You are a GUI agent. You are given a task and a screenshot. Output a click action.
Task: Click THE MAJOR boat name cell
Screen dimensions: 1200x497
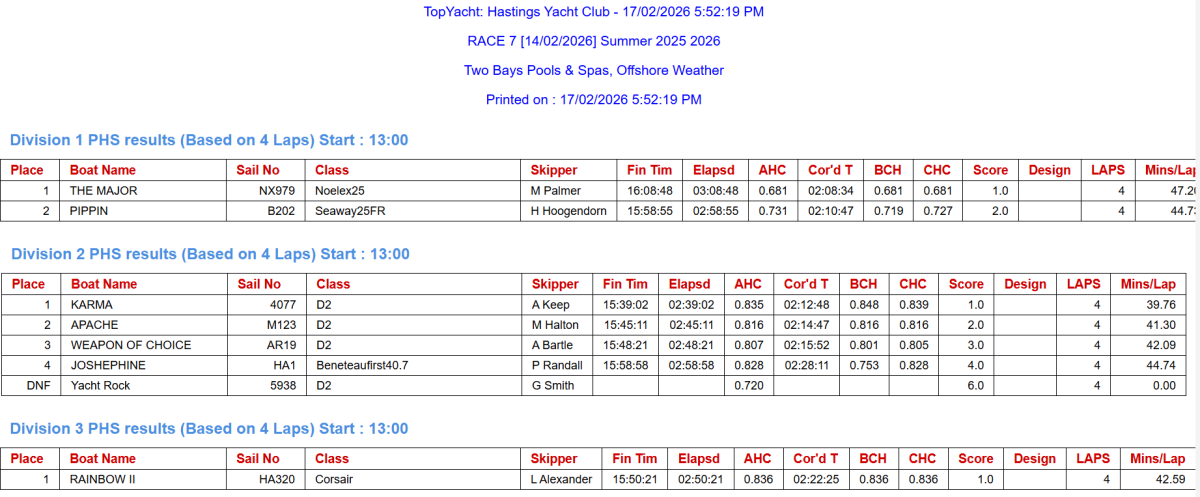point(103,191)
